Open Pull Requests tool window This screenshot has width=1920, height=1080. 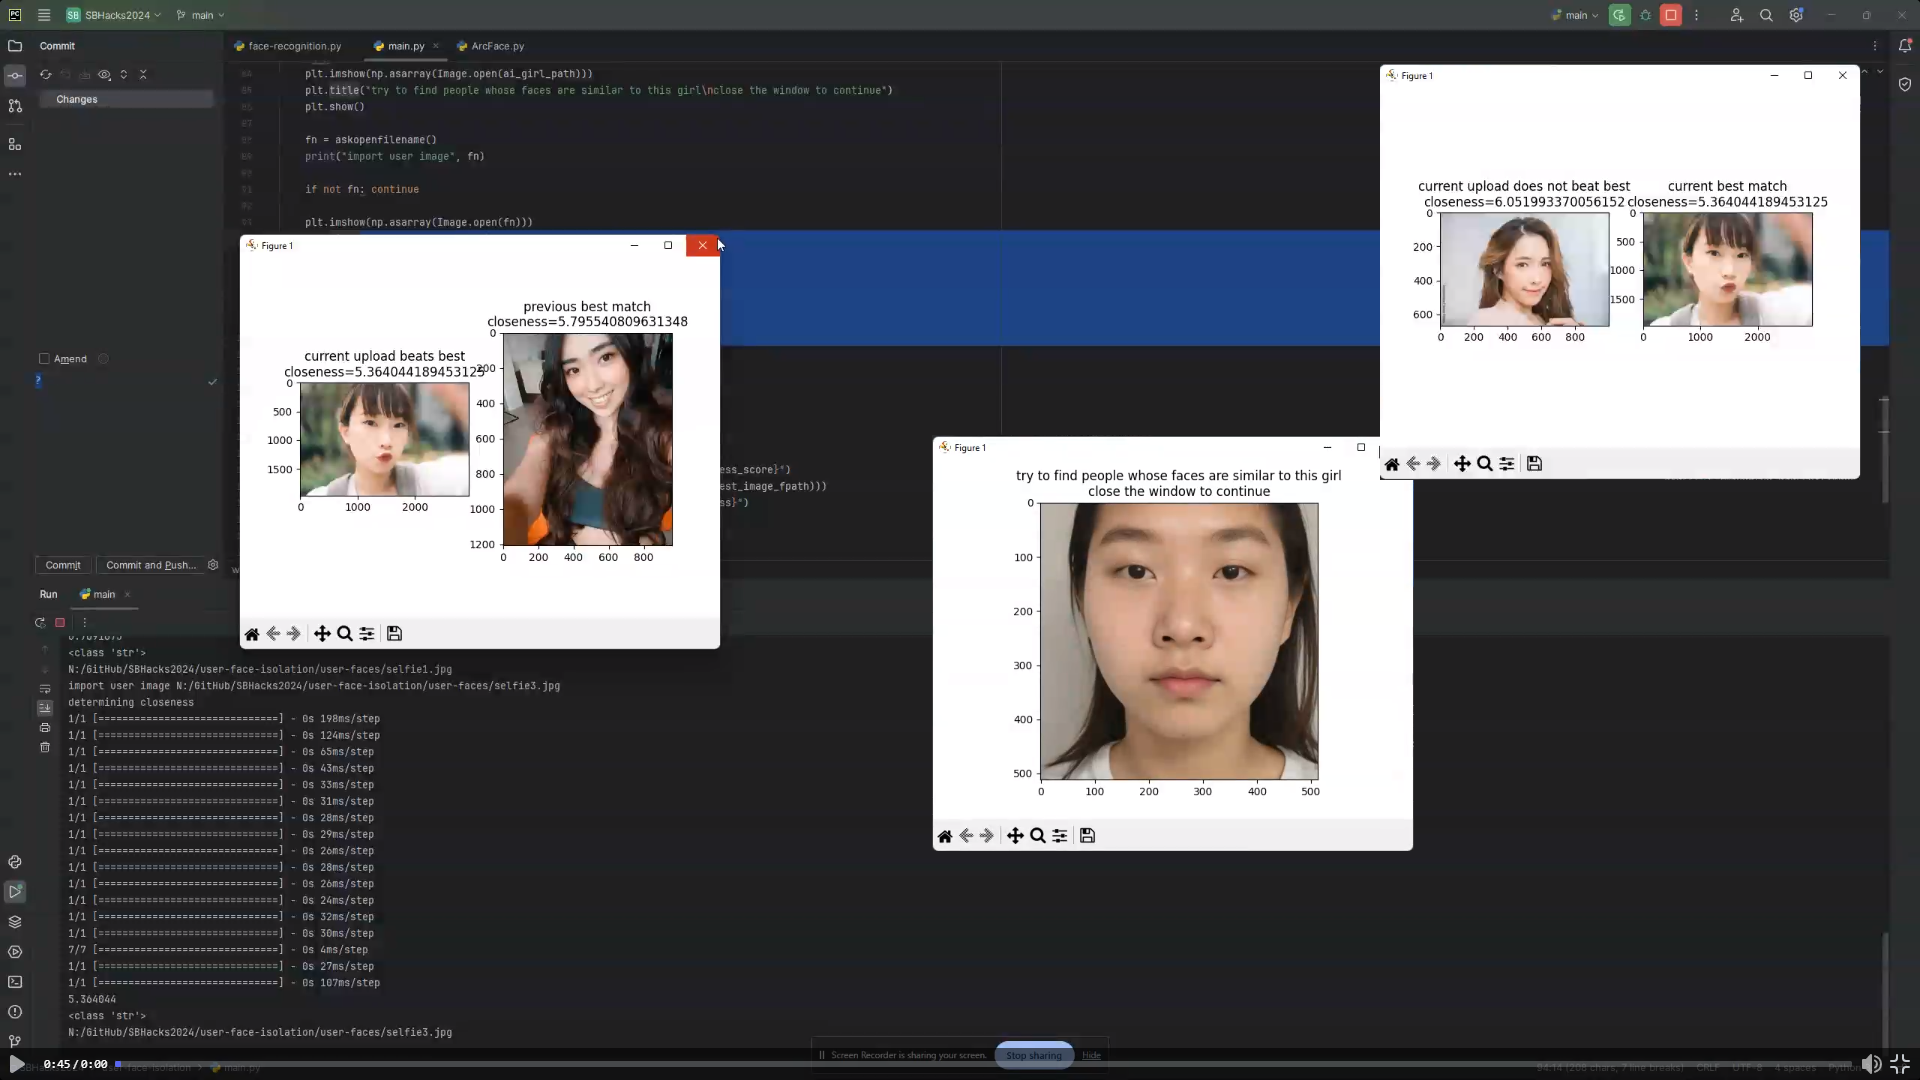click(x=15, y=106)
